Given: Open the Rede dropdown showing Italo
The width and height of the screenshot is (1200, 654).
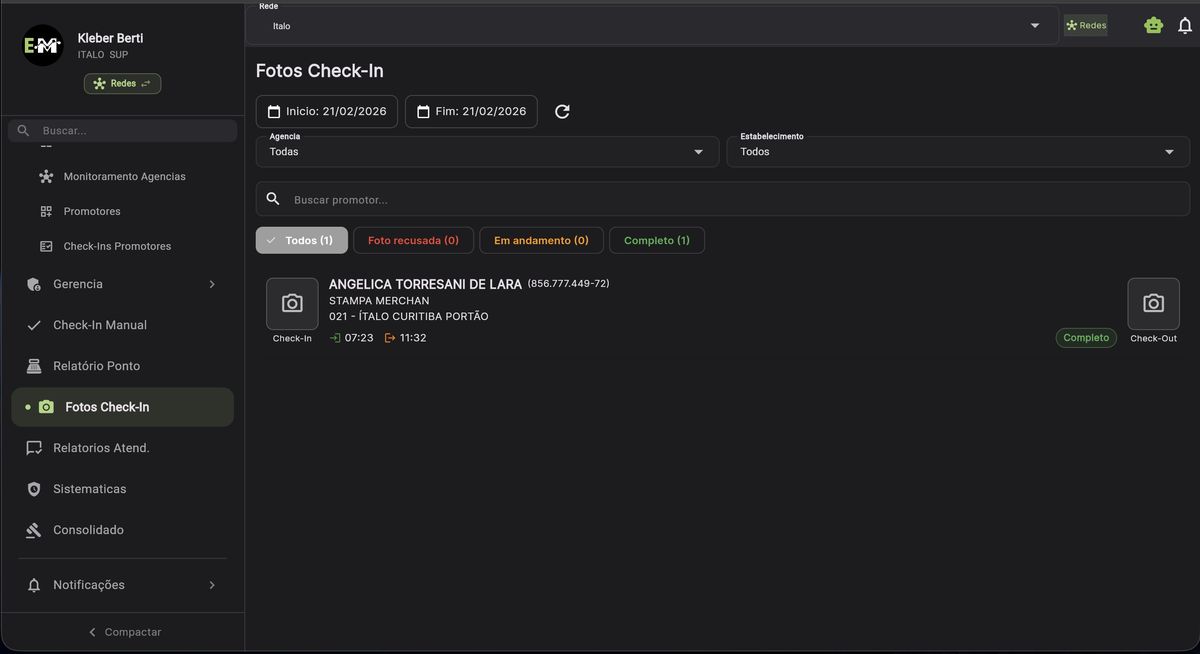Looking at the screenshot, I should 651,26.
